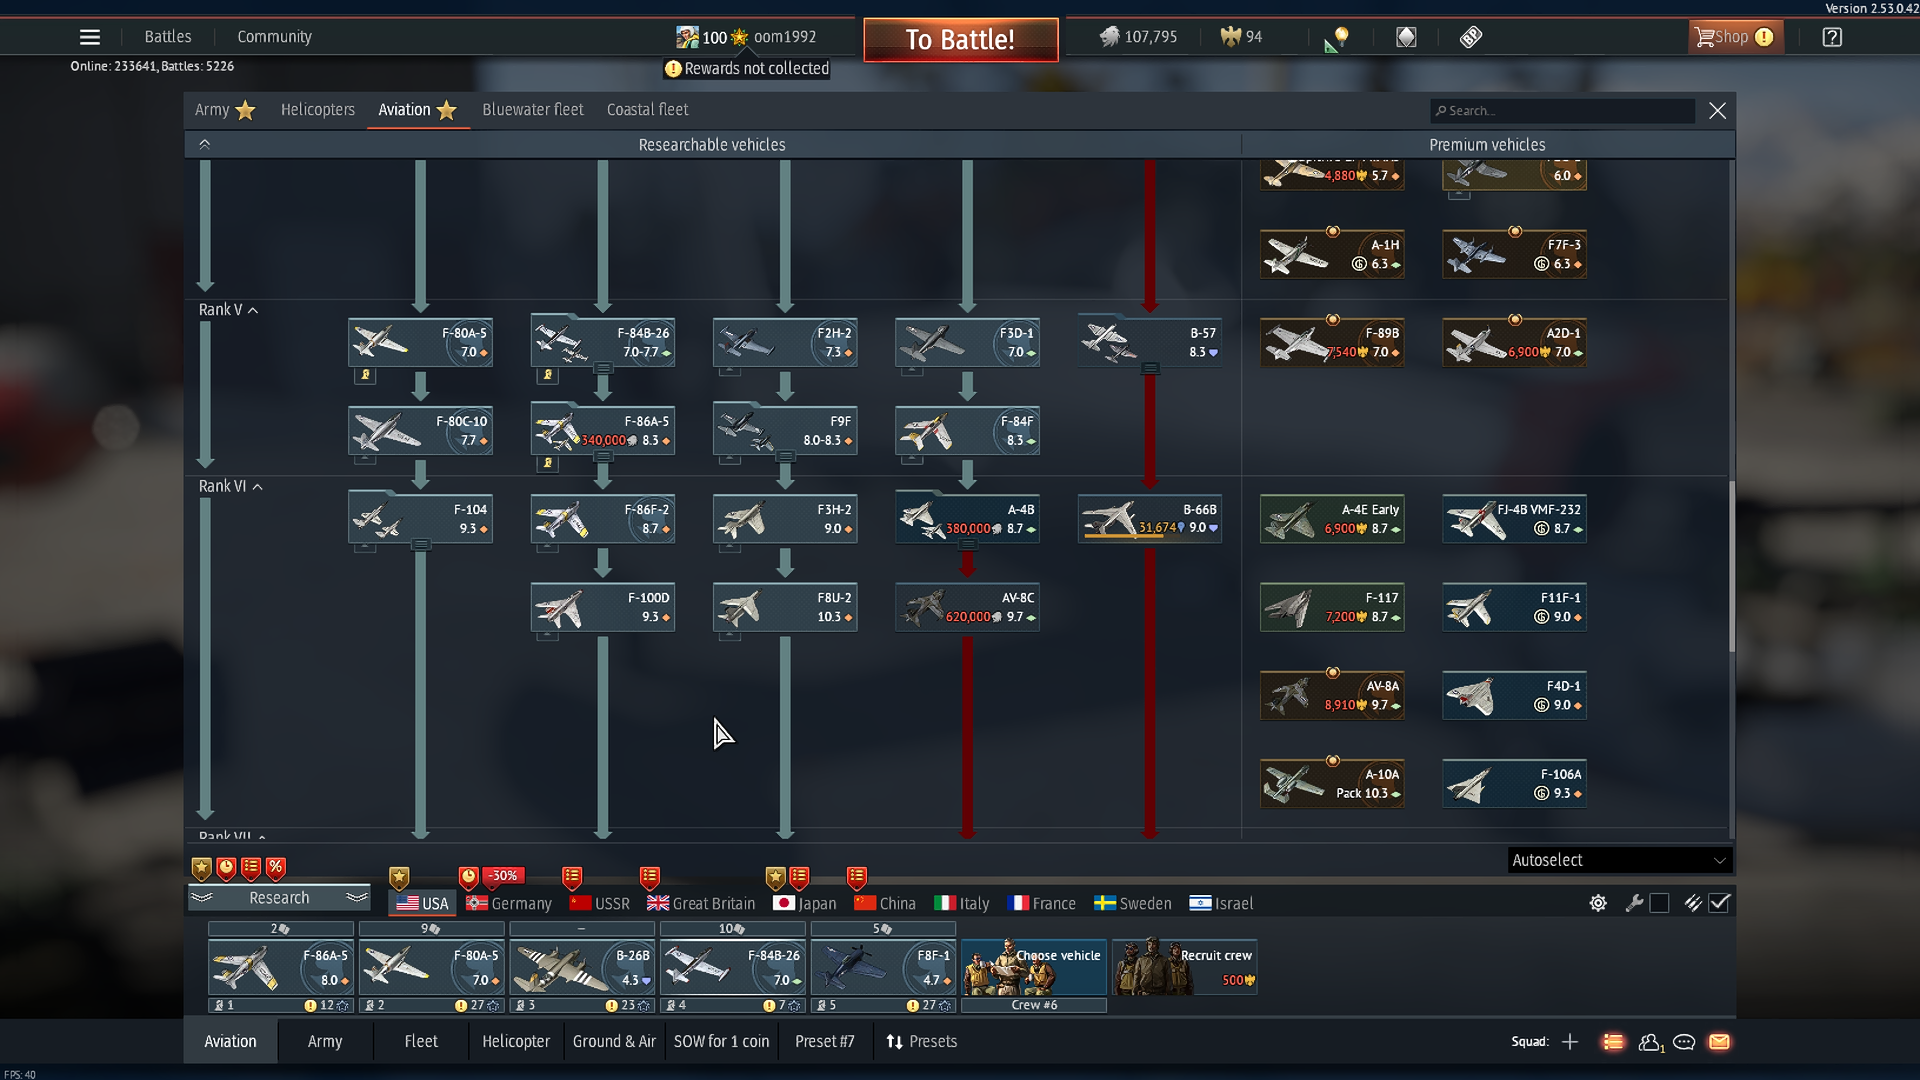Open the chat bubble icon
This screenshot has width=1920, height=1080.
tap(1684, 1042)
